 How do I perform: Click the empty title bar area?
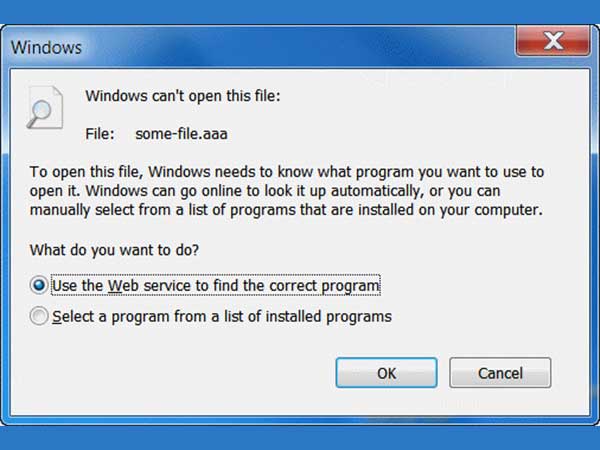298,47
